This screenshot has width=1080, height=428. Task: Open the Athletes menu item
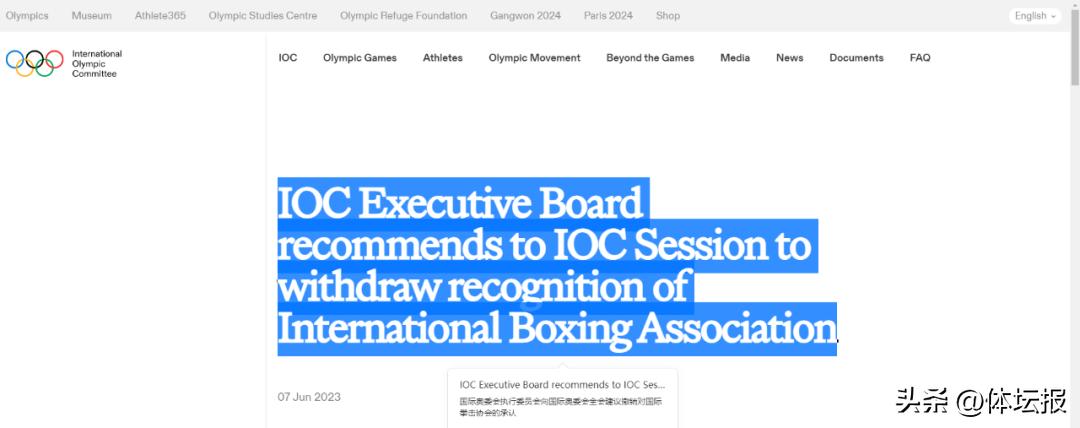pyautogui.click(x=442, y=58)
